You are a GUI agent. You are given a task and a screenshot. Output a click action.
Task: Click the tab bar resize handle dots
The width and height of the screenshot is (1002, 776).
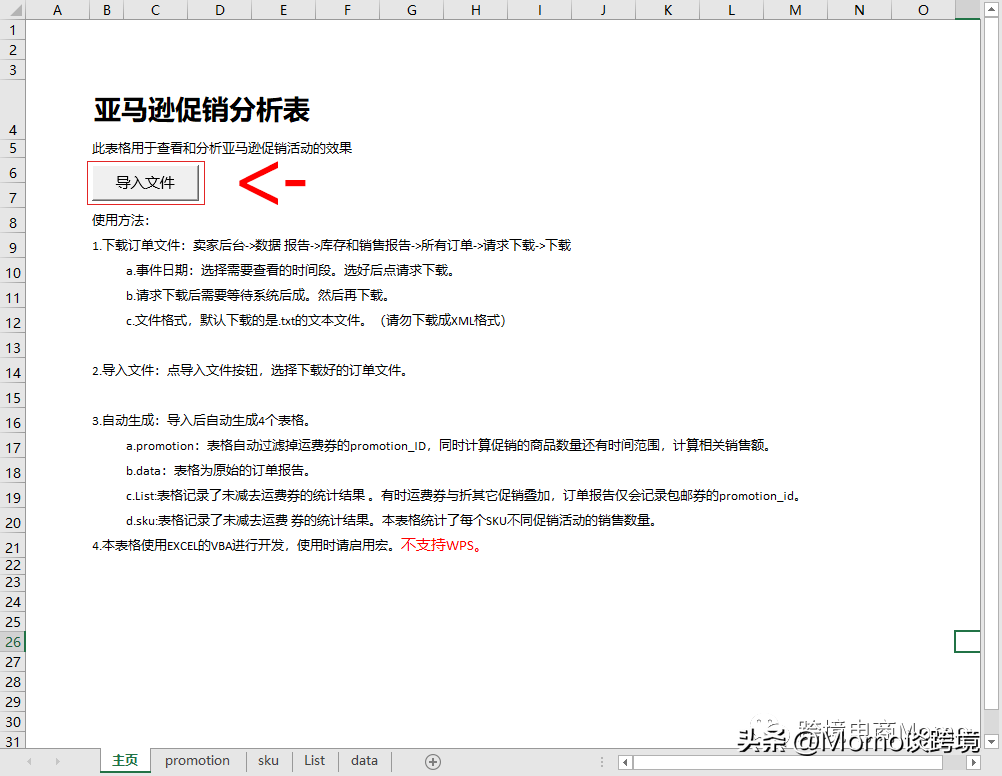pyautogui.click(x=601, y=762)
